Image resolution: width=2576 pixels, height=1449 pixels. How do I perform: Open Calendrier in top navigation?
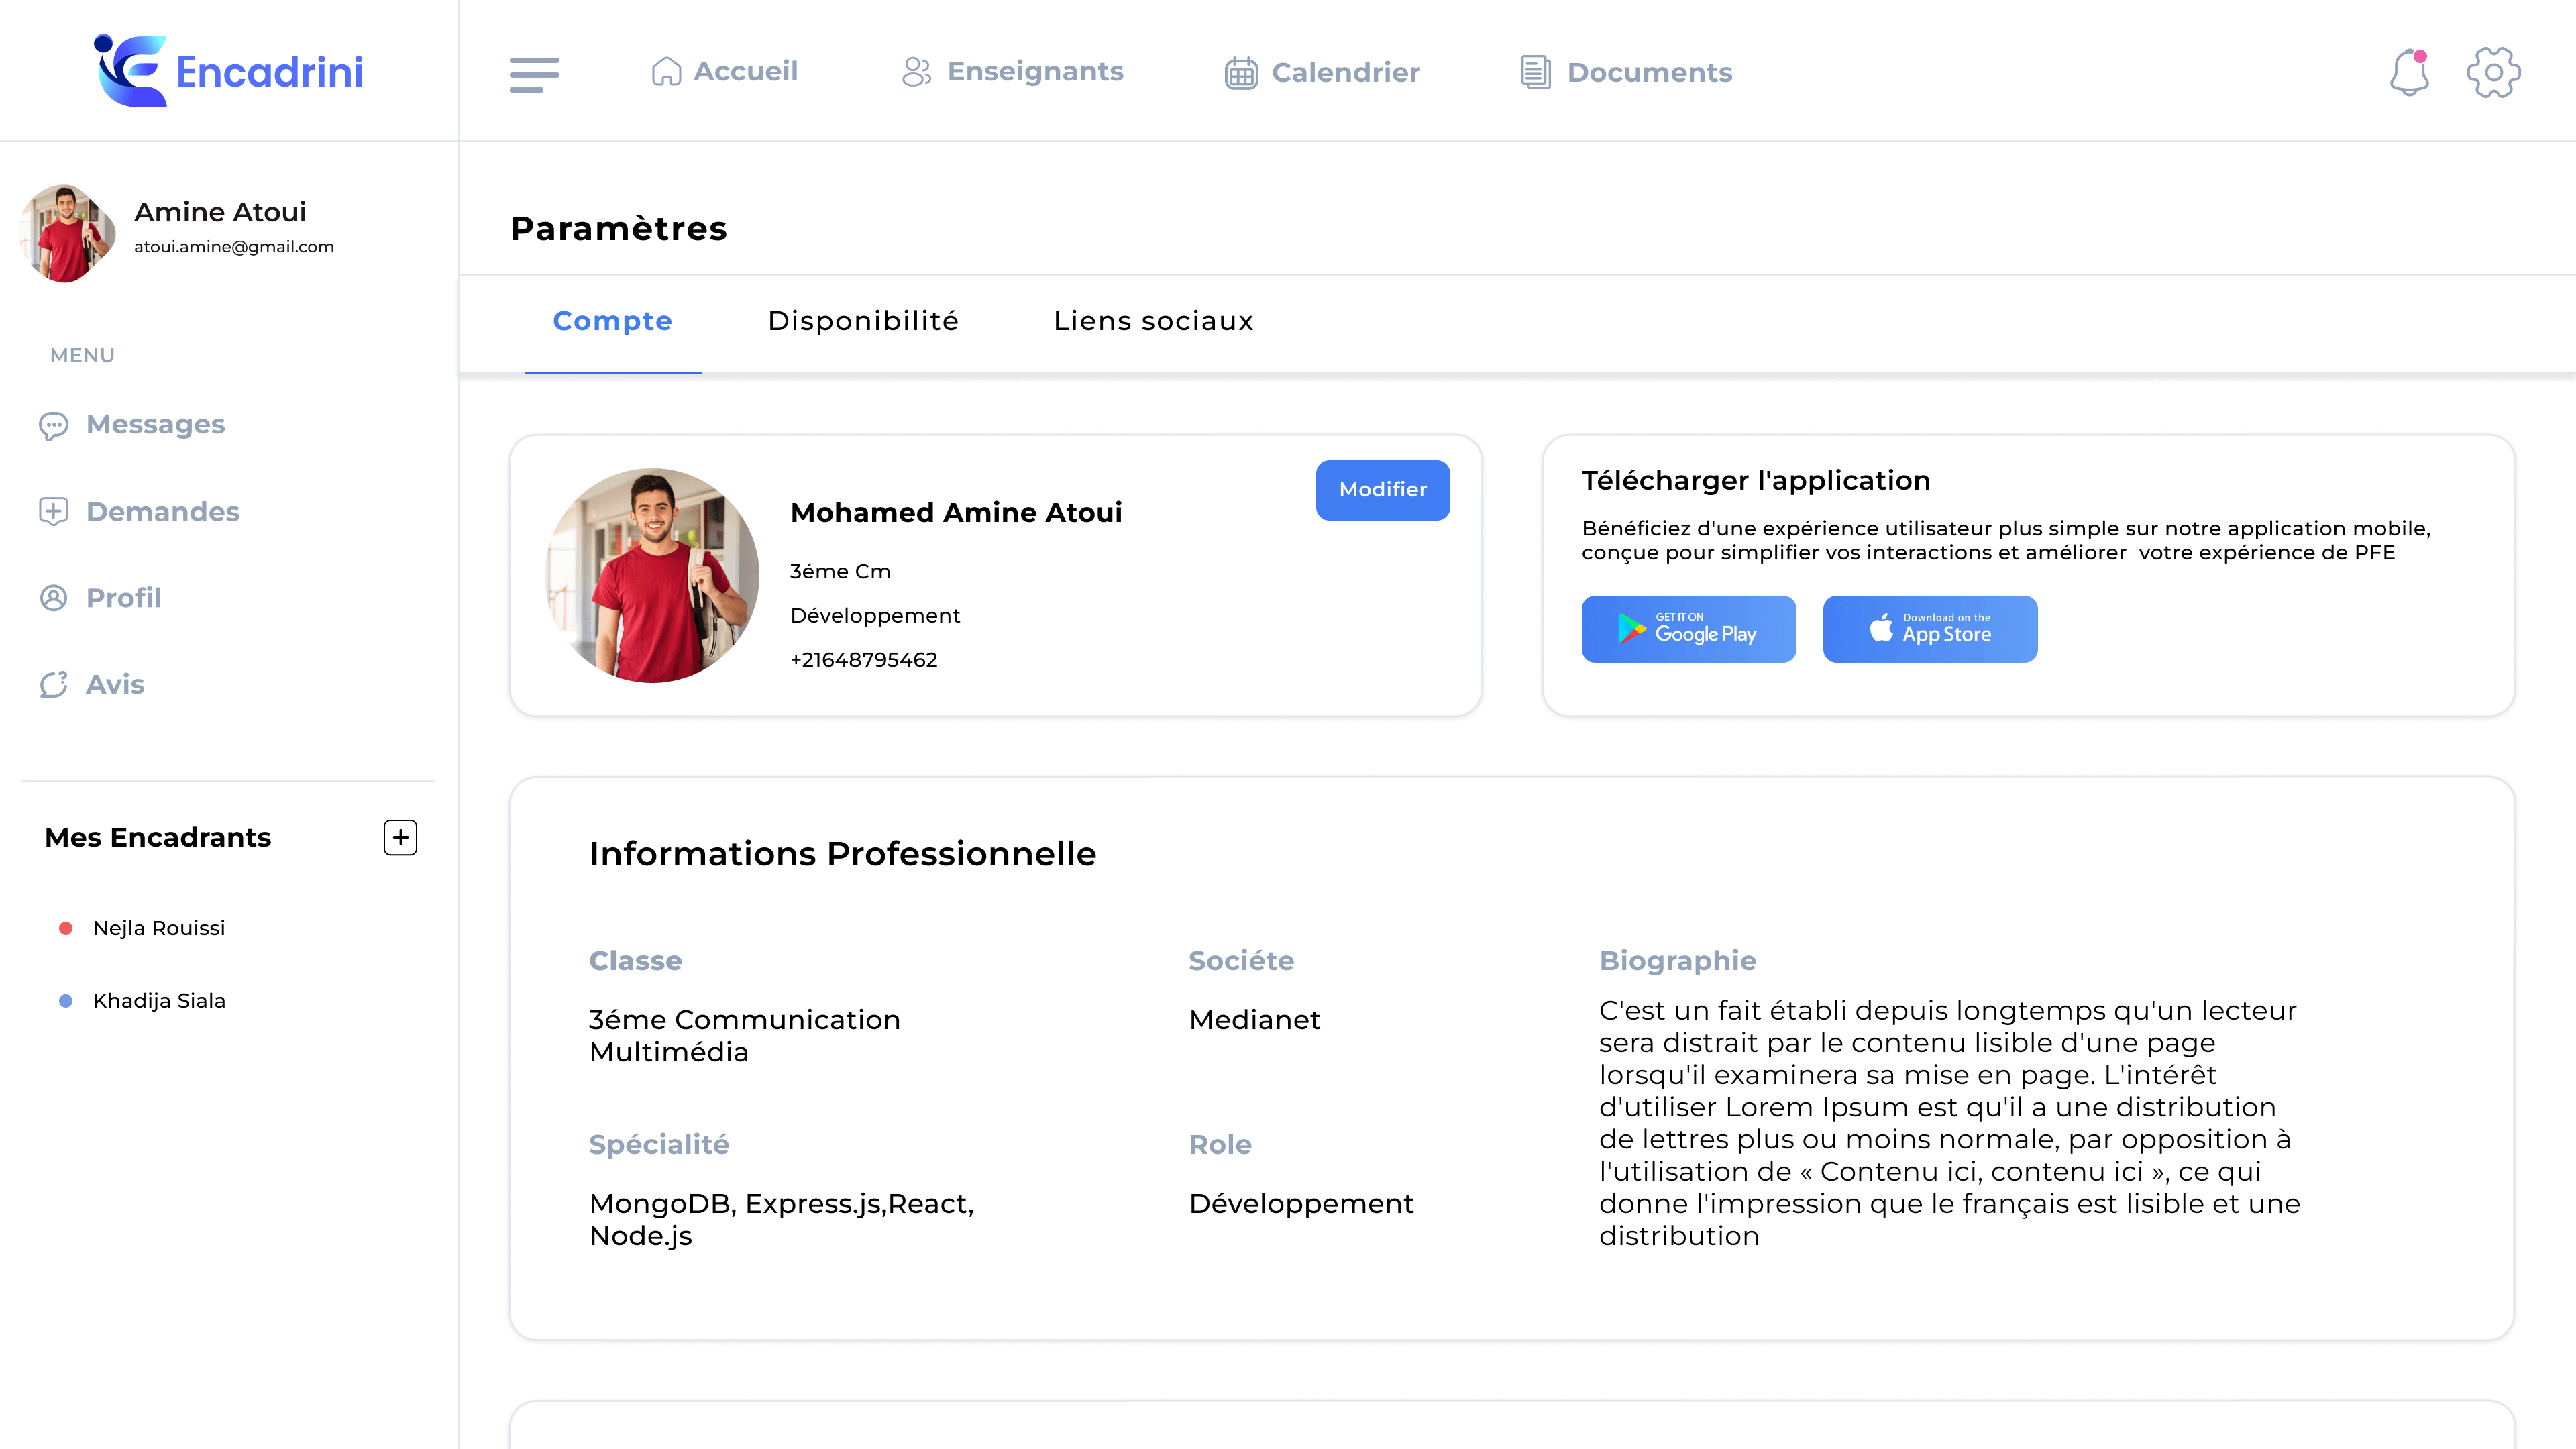(1322, 73)
